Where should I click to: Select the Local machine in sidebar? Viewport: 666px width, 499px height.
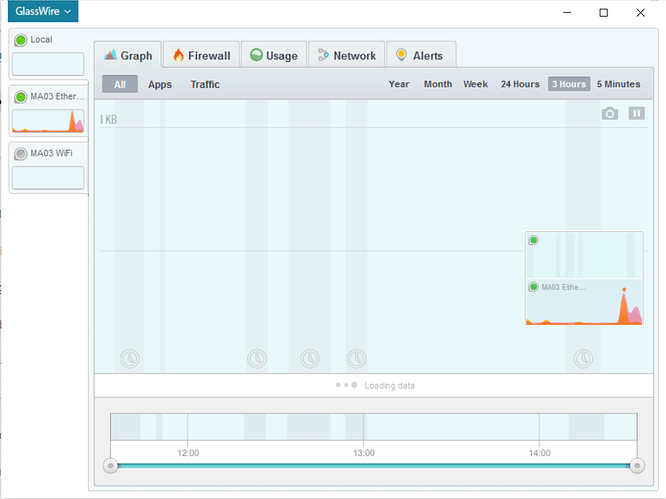[x=48, y=53]
